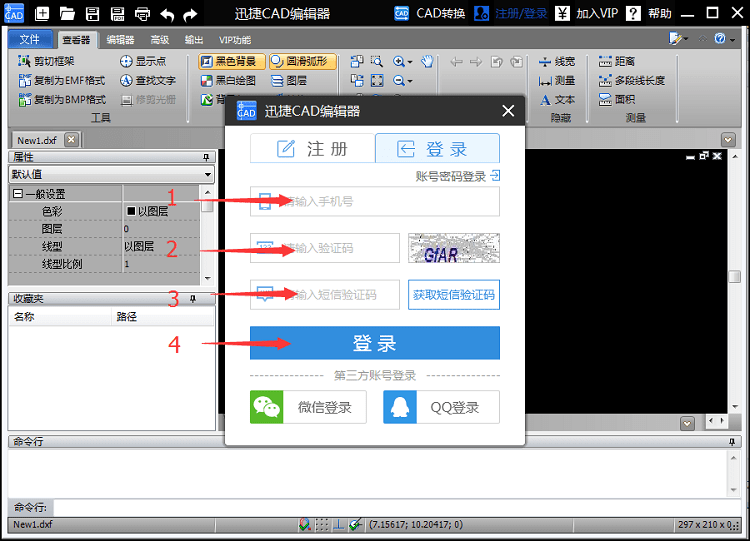Viewport: 750px width, 541px height.
Task: Open the 文件 menu
Action: 30,39
